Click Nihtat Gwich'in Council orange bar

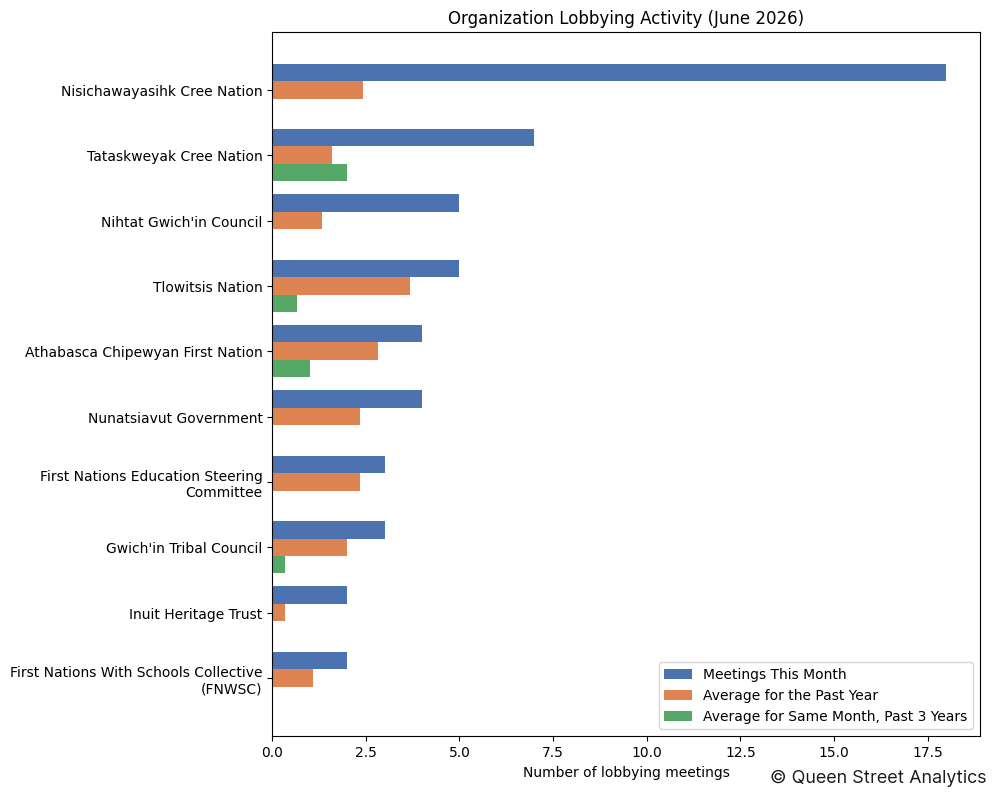pos(297,220)
